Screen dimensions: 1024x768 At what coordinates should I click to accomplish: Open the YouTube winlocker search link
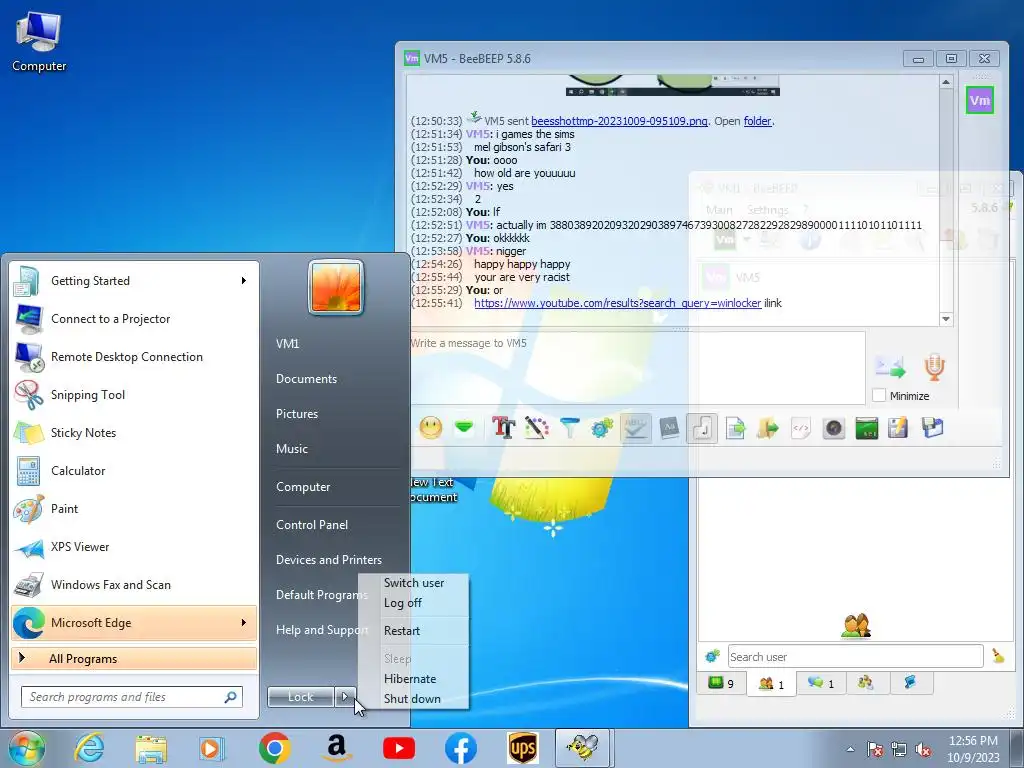pyautogui.click(x=617, y=303)
